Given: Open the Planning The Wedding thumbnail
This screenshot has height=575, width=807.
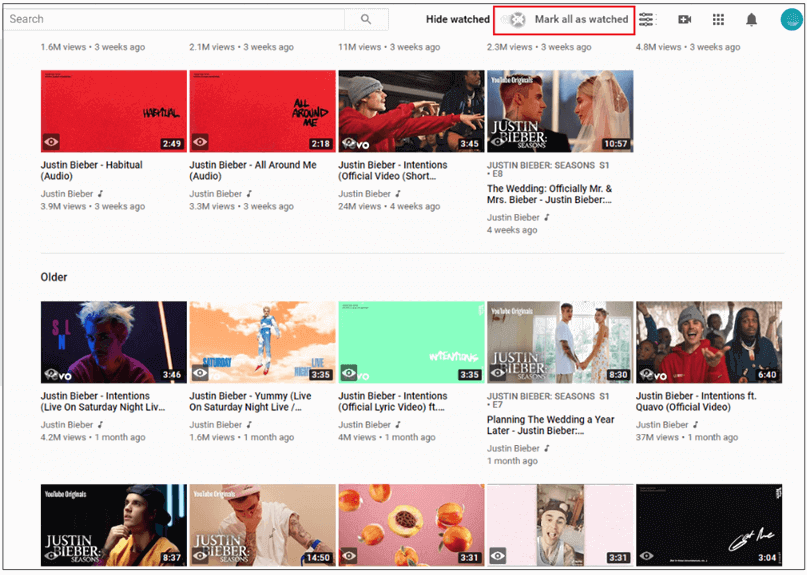Looking at the screenshot, I should [560, 342].
